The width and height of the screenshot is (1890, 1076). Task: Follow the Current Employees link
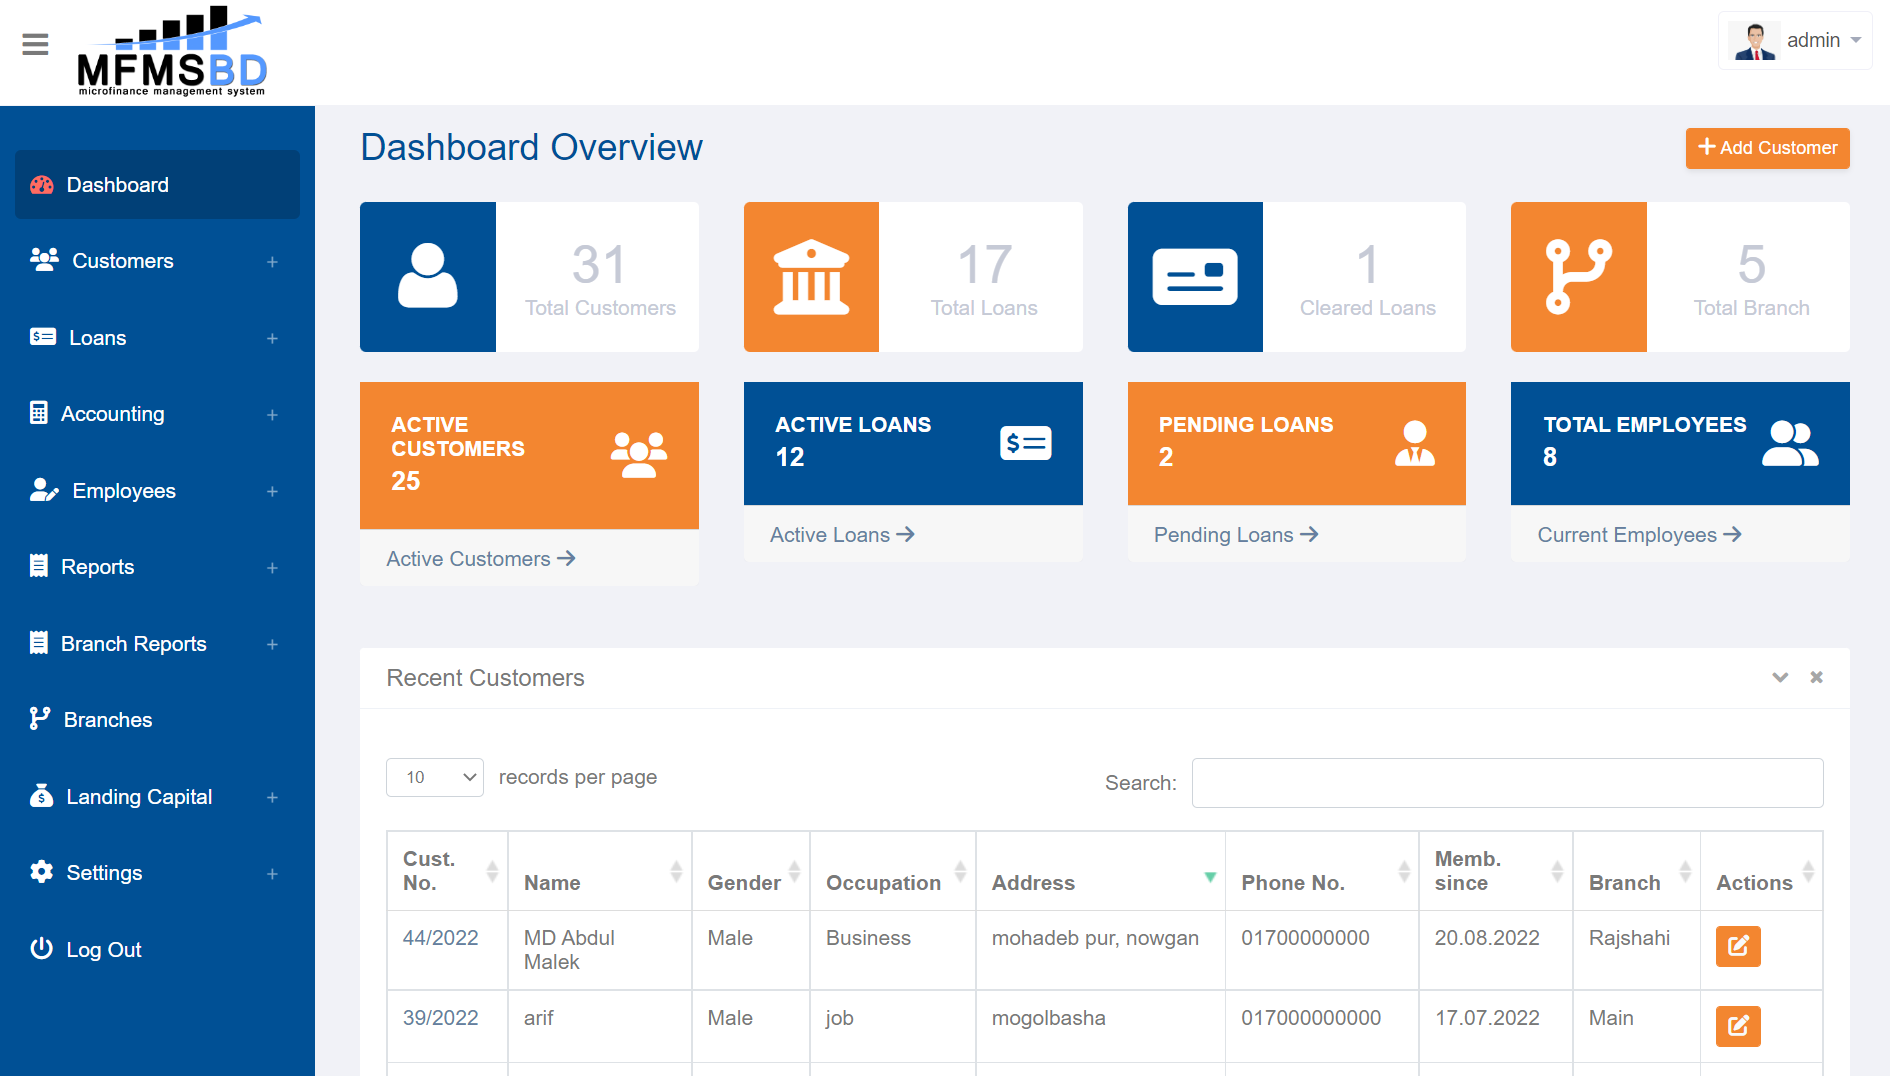pyautogui.click(x=1639, y=535)
